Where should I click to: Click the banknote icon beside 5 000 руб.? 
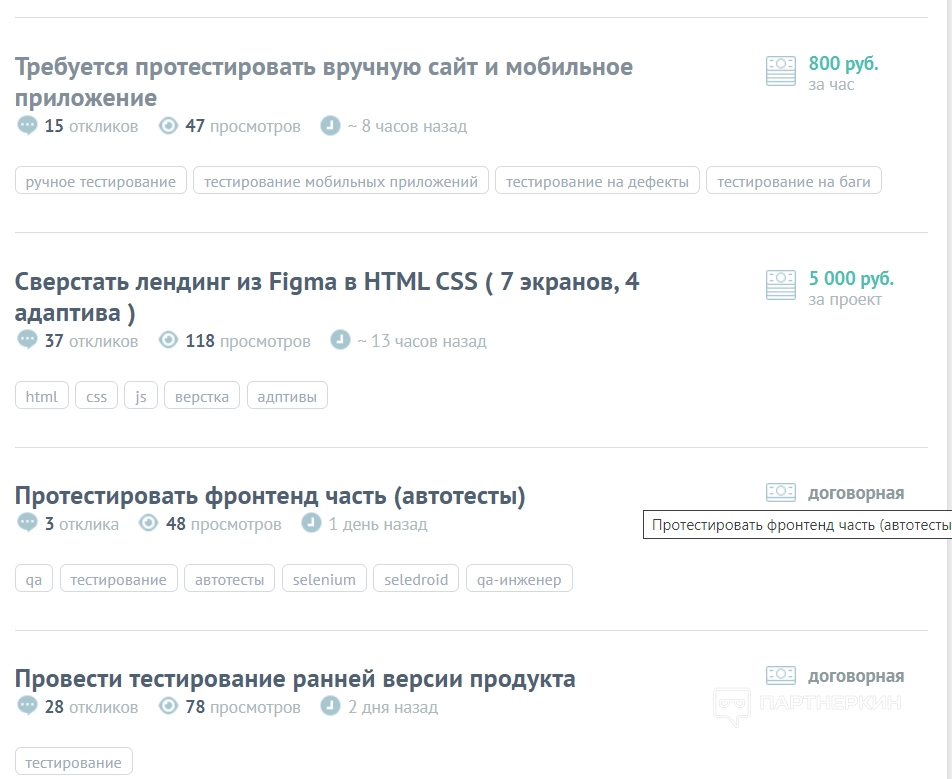point(781,285)
